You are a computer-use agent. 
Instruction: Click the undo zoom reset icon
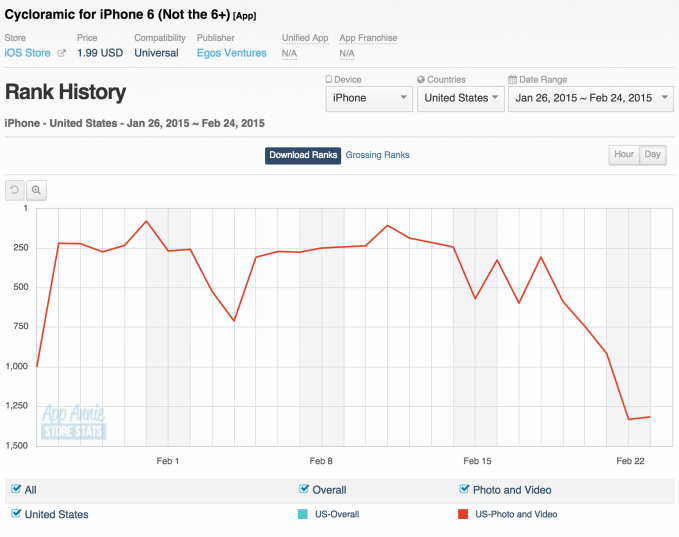click(15, 189)
